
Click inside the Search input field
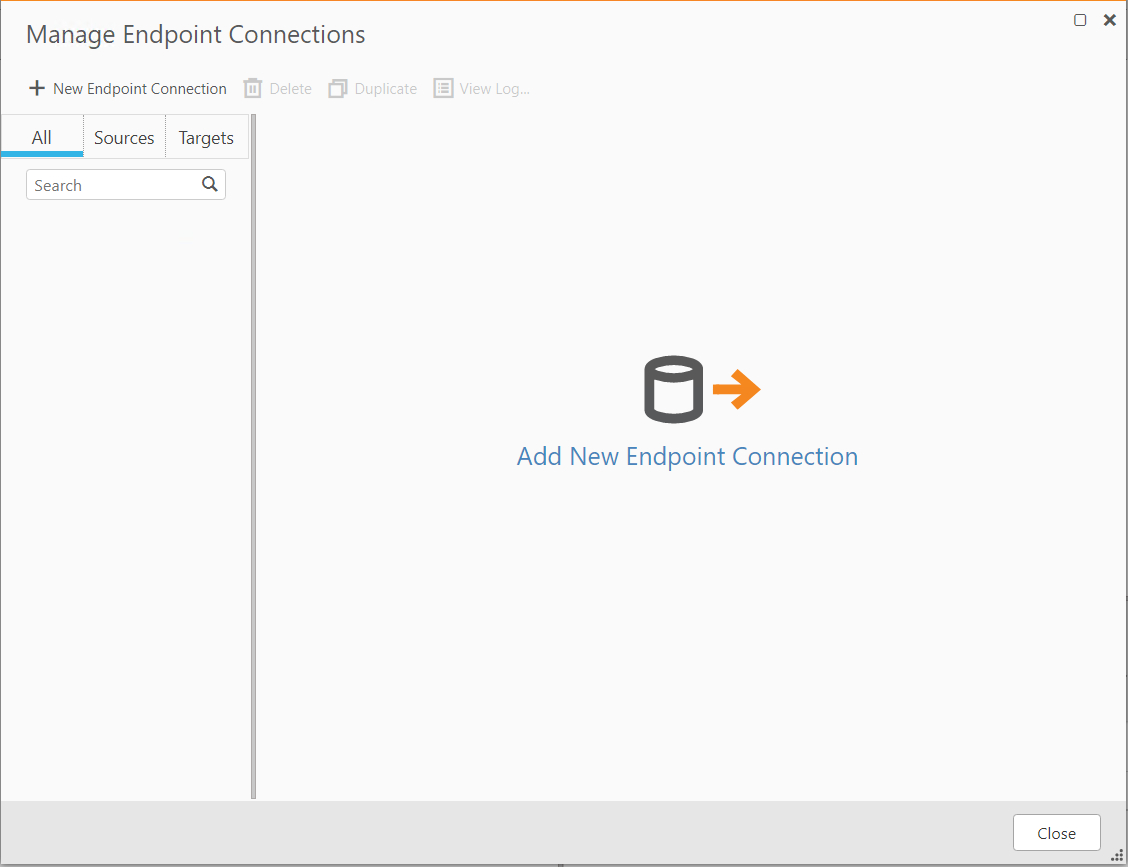click(x=110, y=184)
